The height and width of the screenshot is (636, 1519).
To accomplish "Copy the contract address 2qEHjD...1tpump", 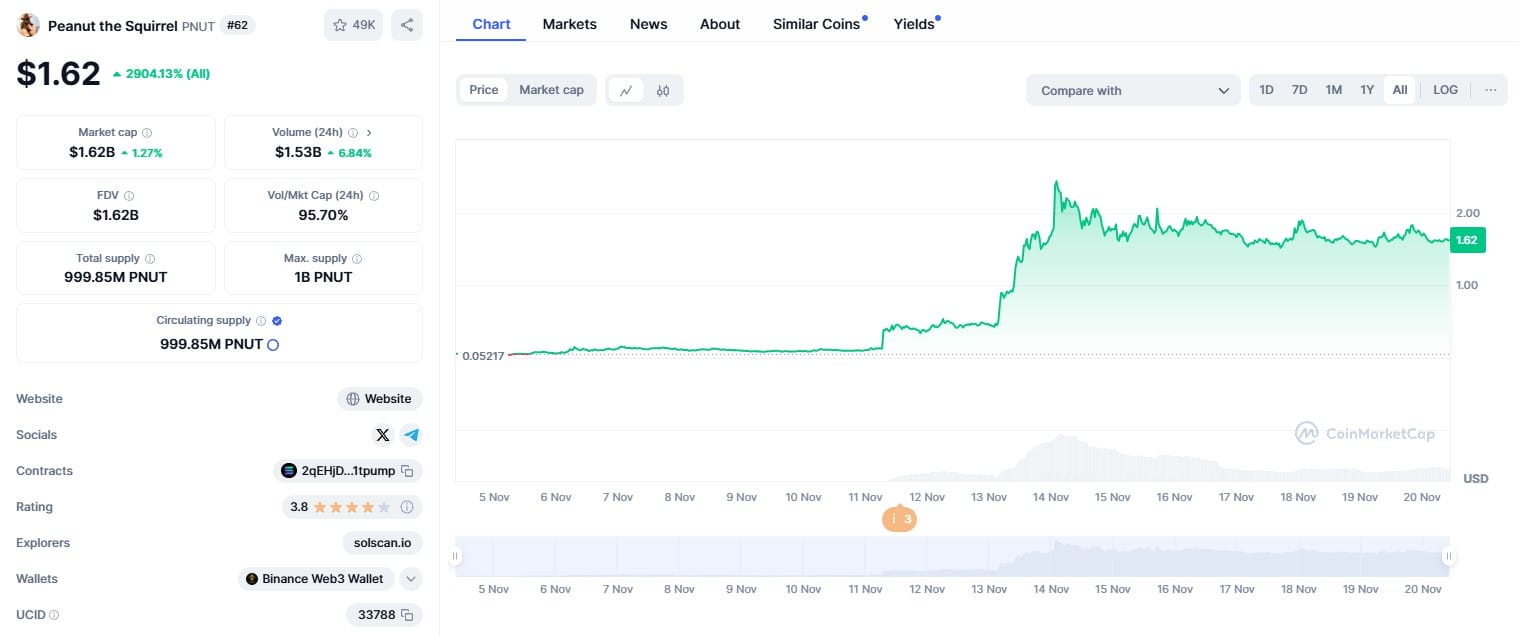I will [x=407, y=471].
